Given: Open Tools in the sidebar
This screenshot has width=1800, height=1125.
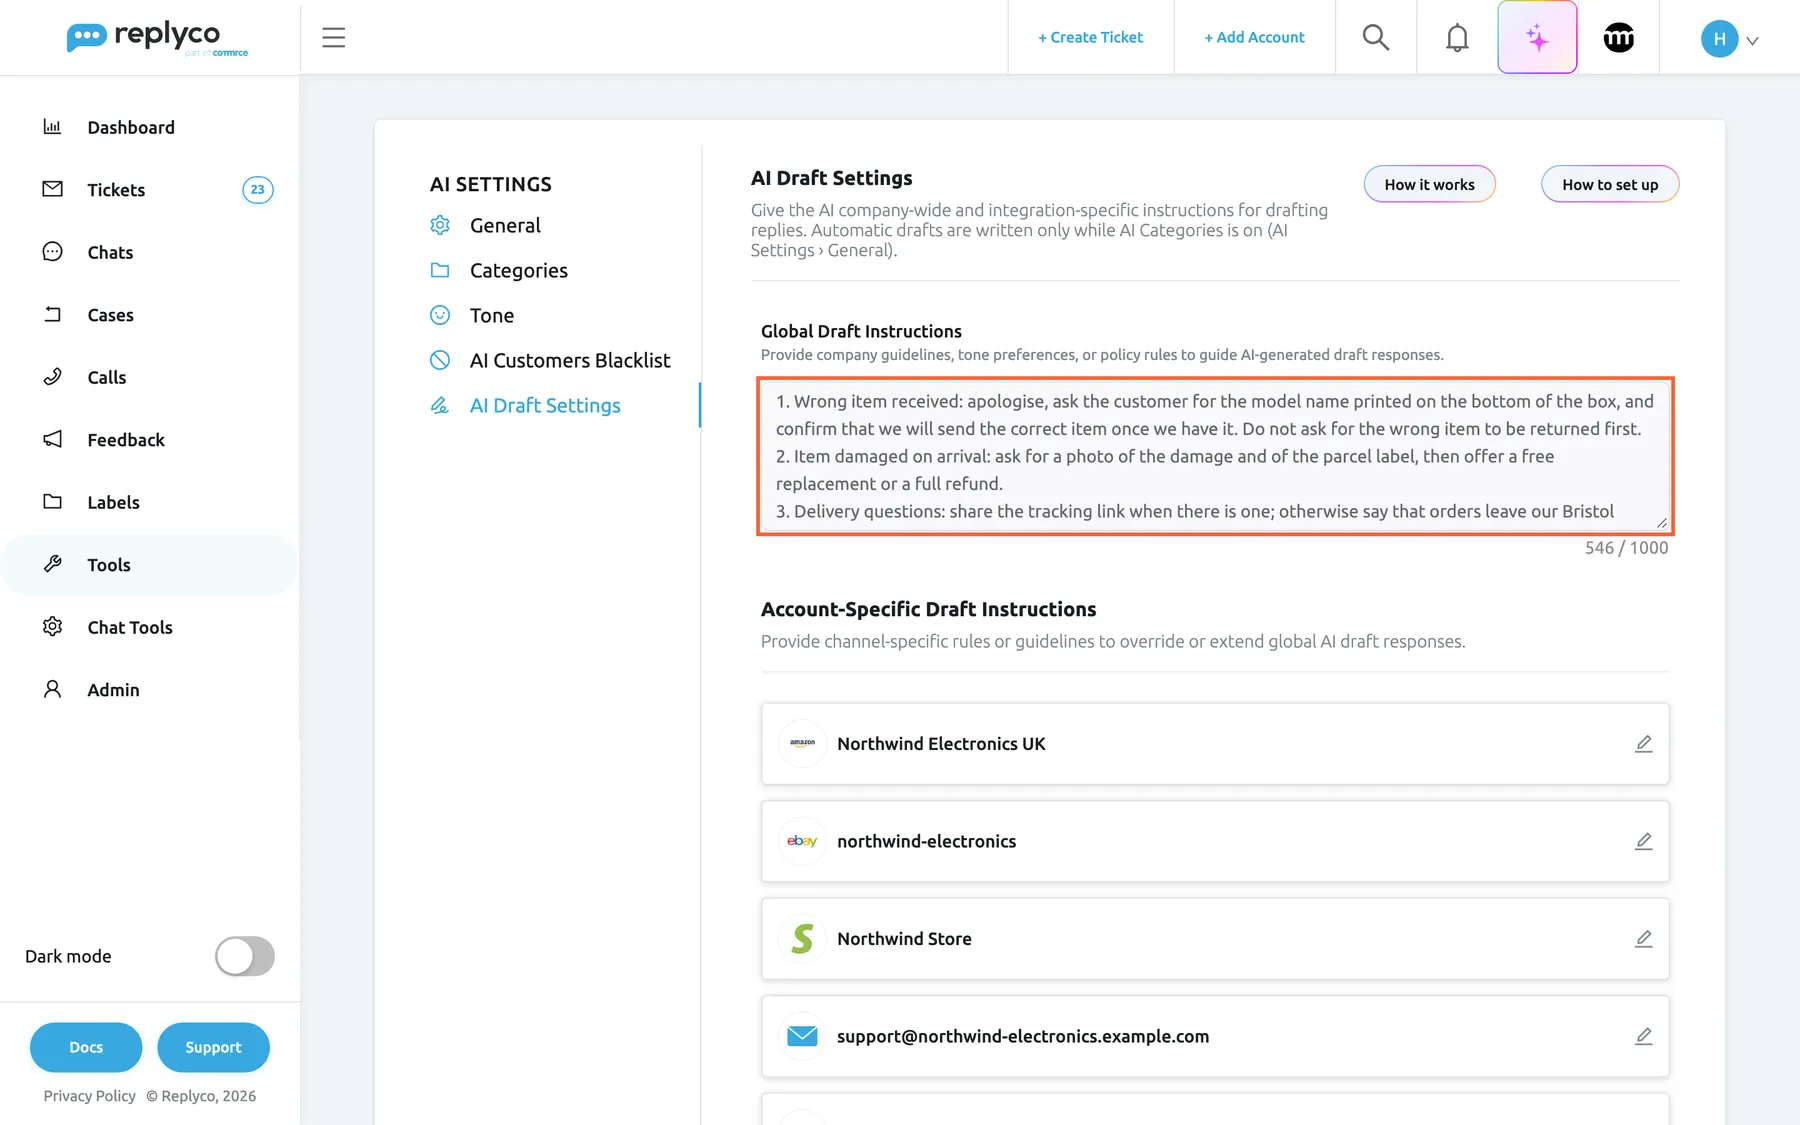Looking at the screenshot, I should (150, 565).
